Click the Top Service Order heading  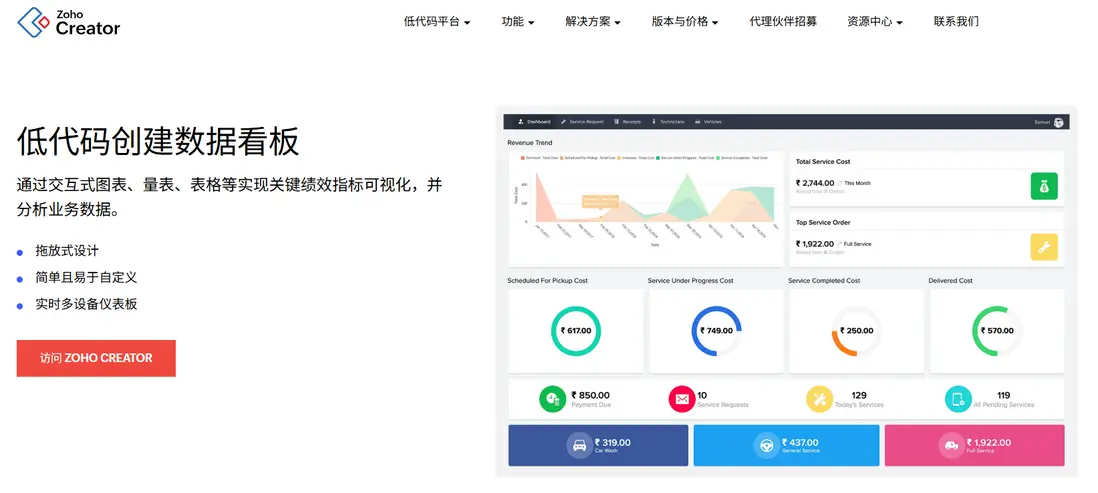click(x=823, y=223)
